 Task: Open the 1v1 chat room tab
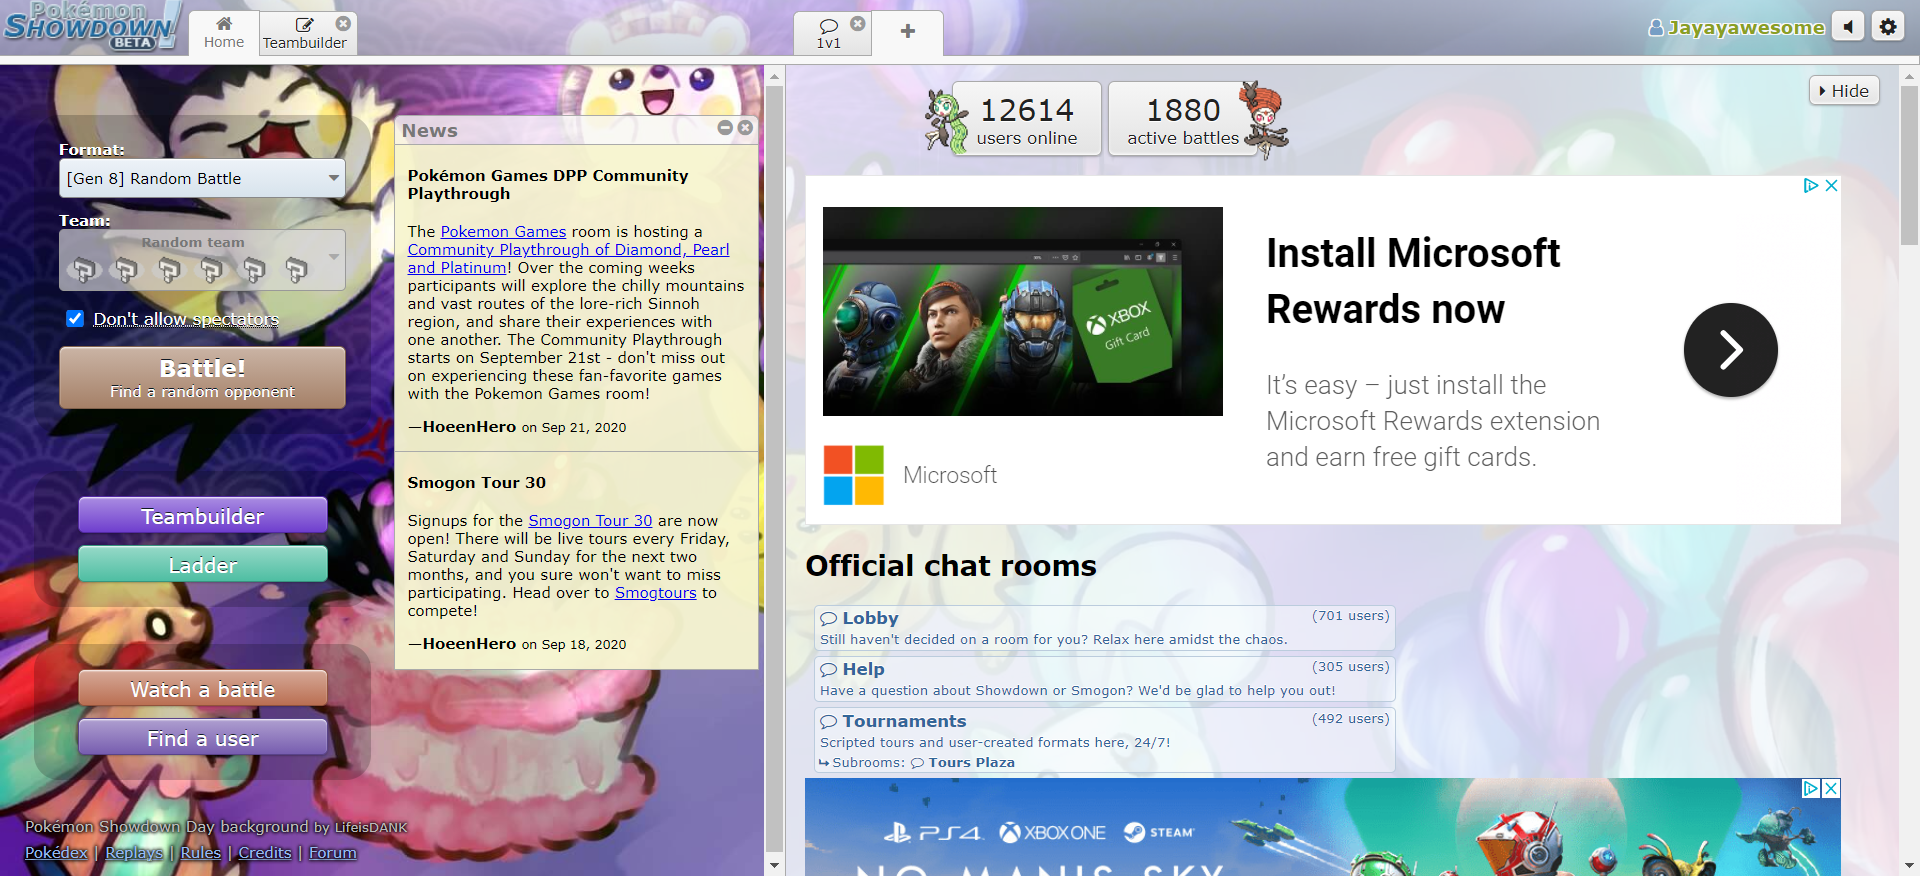point(829,33)
